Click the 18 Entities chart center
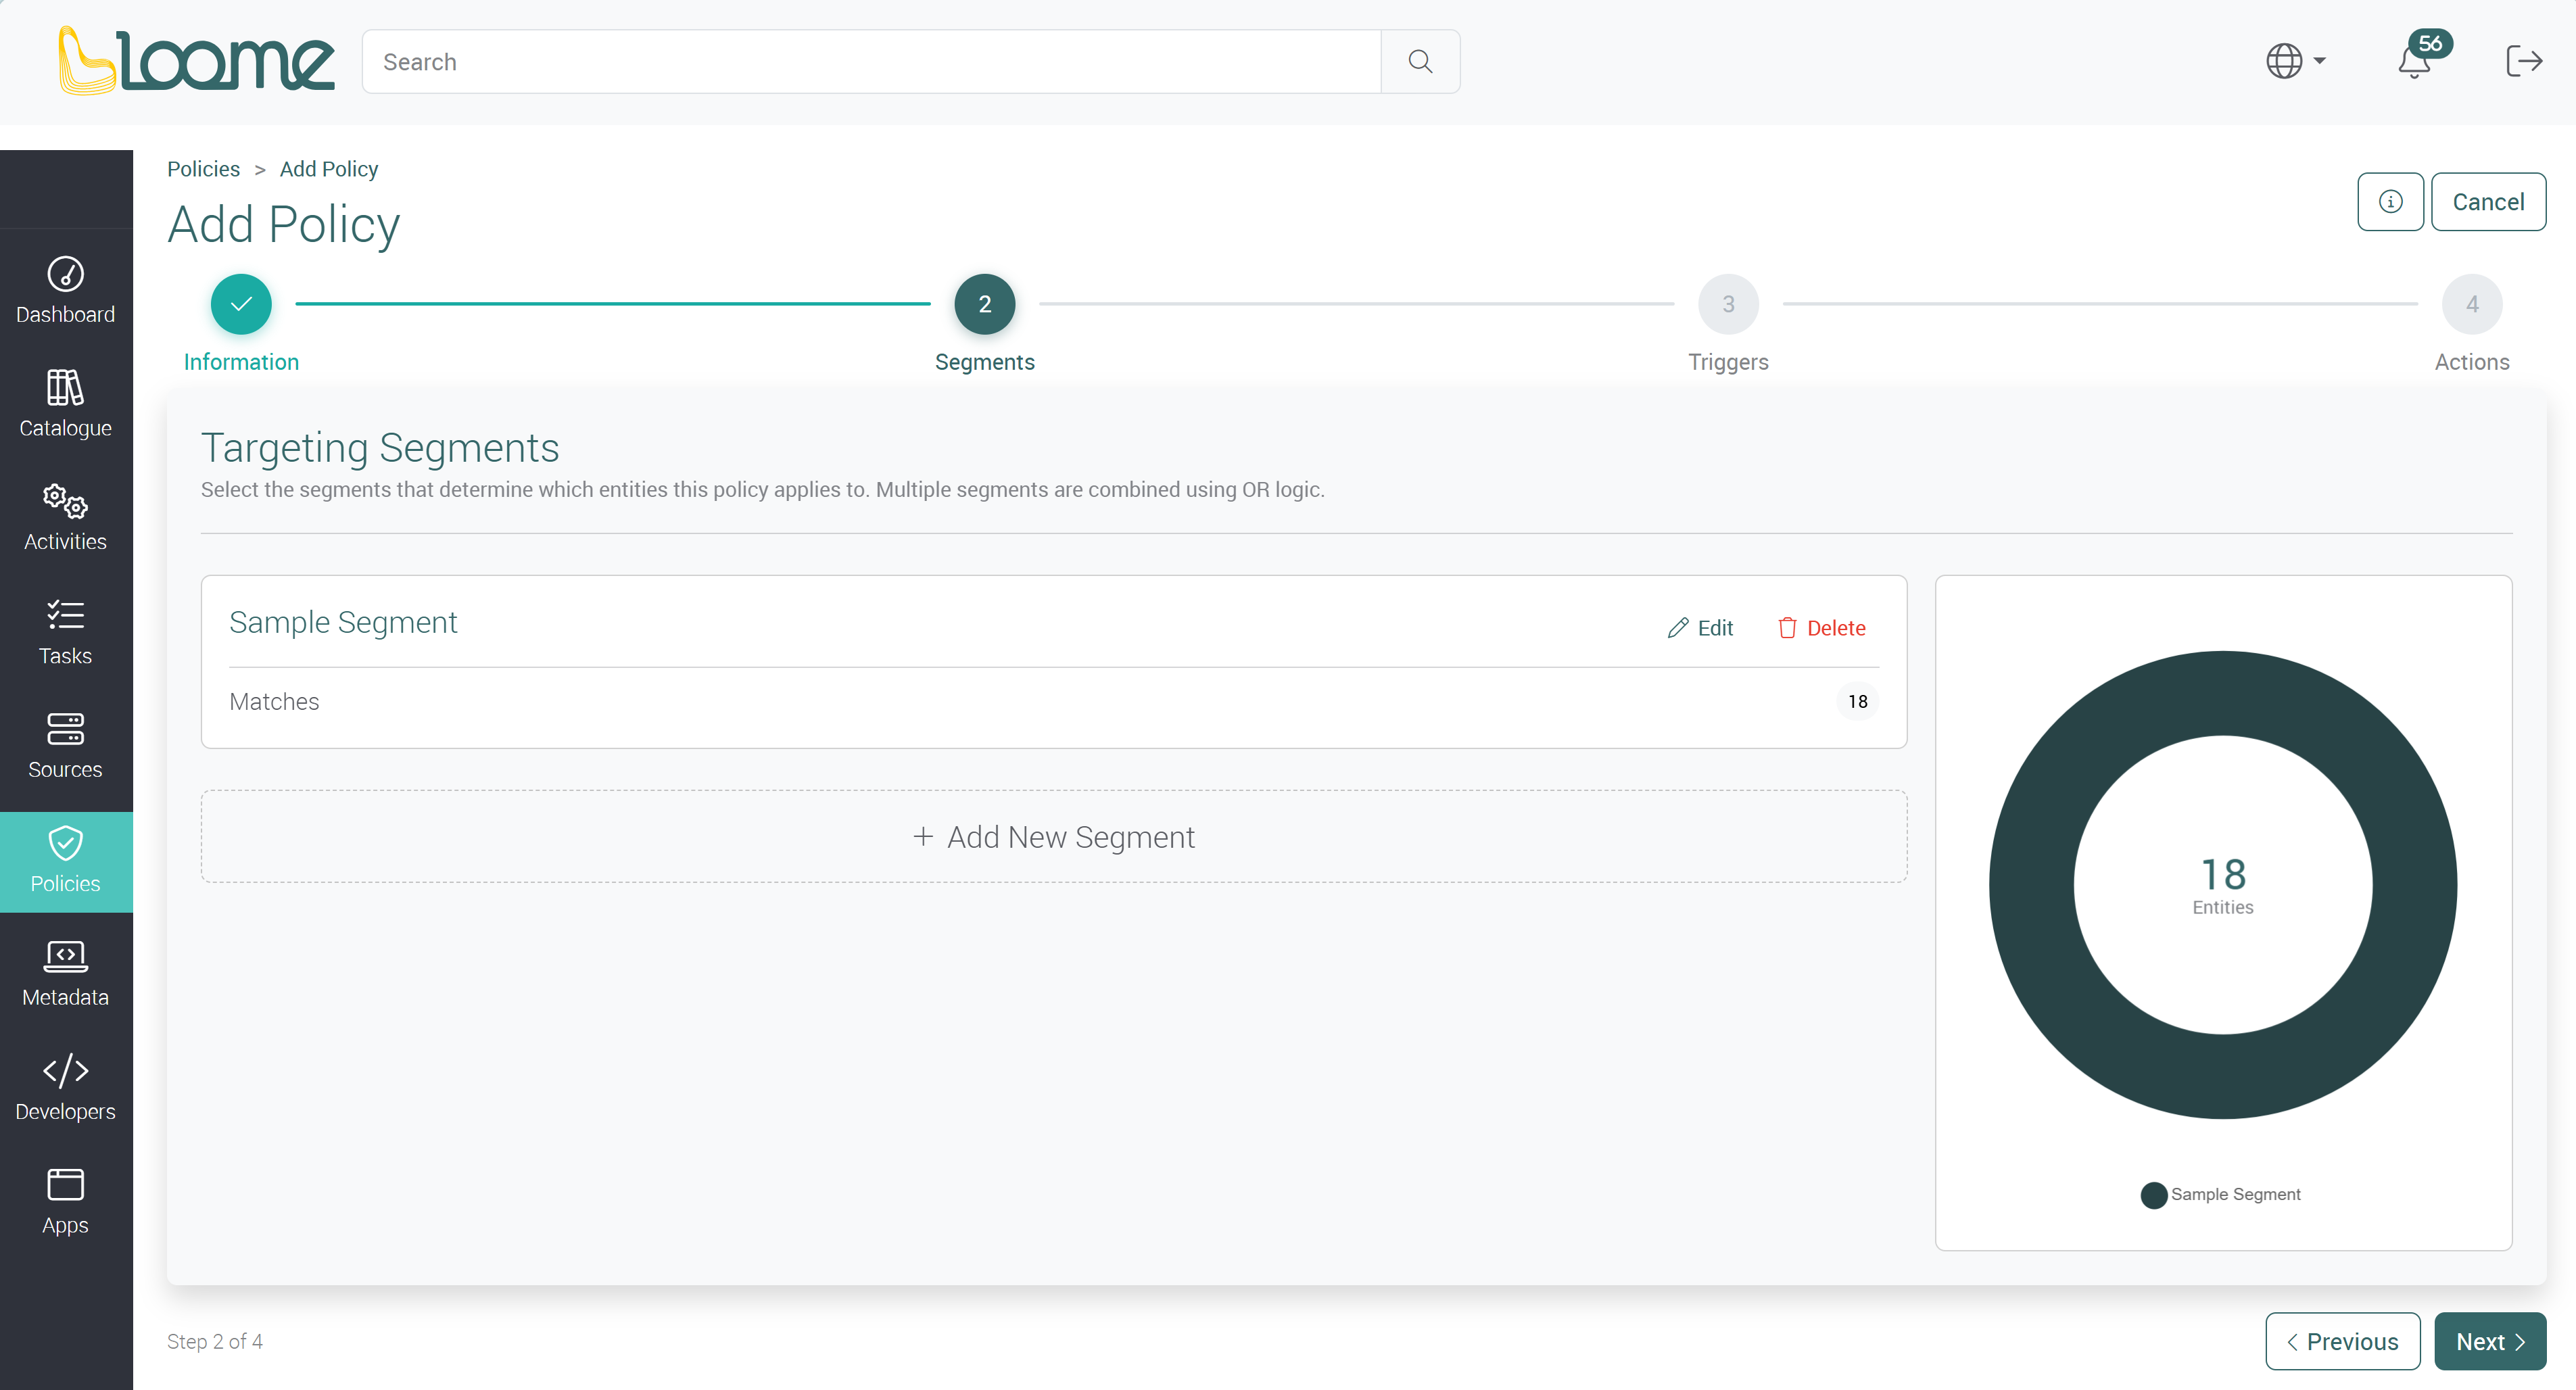The width and height of the screenshot is (2576, 1390). (x=2223, y=885)
